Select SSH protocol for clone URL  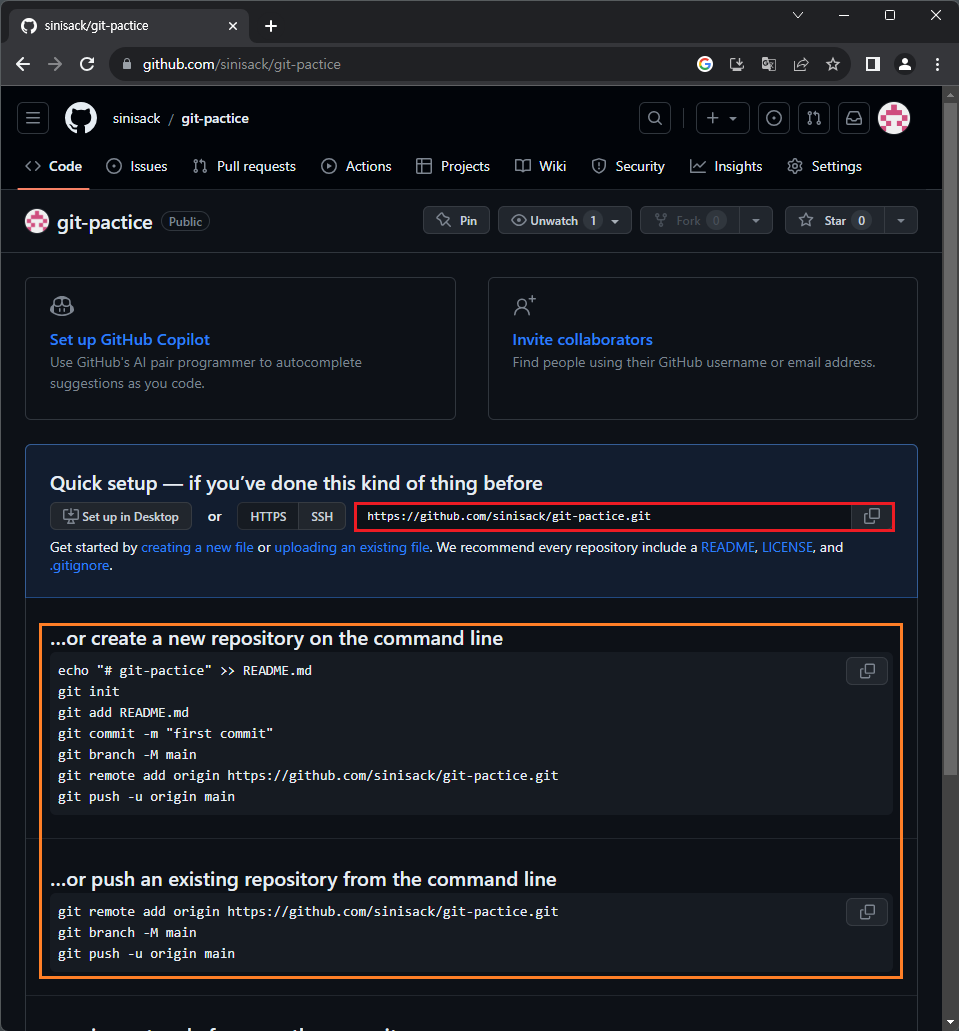[322, 517]
